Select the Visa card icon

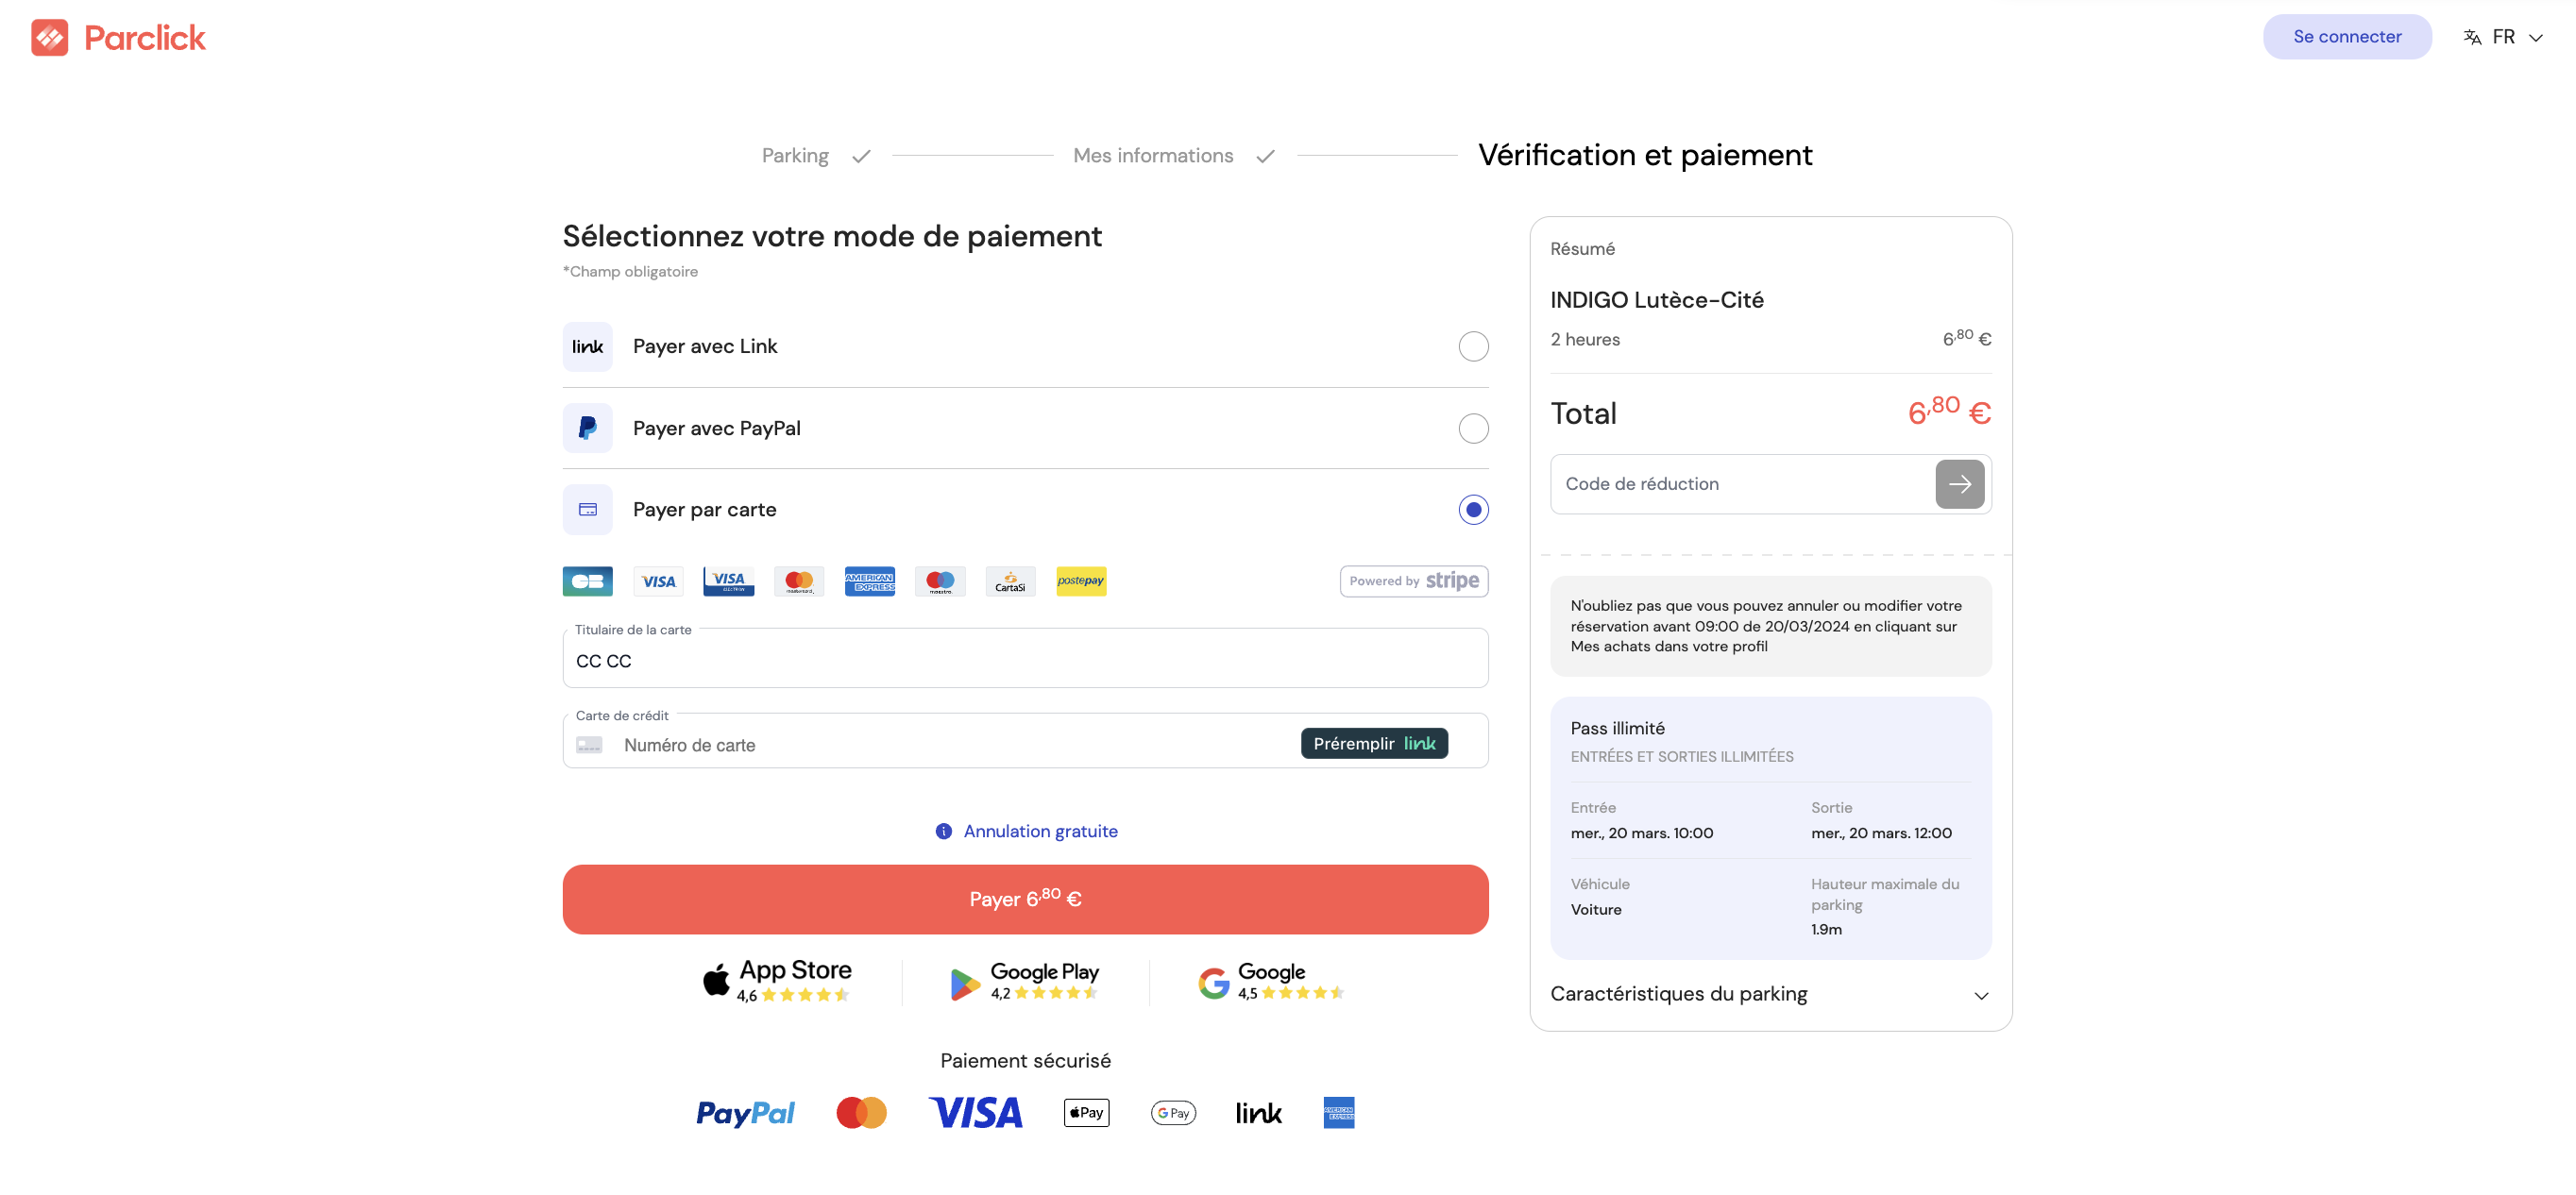tap(658, 581)
